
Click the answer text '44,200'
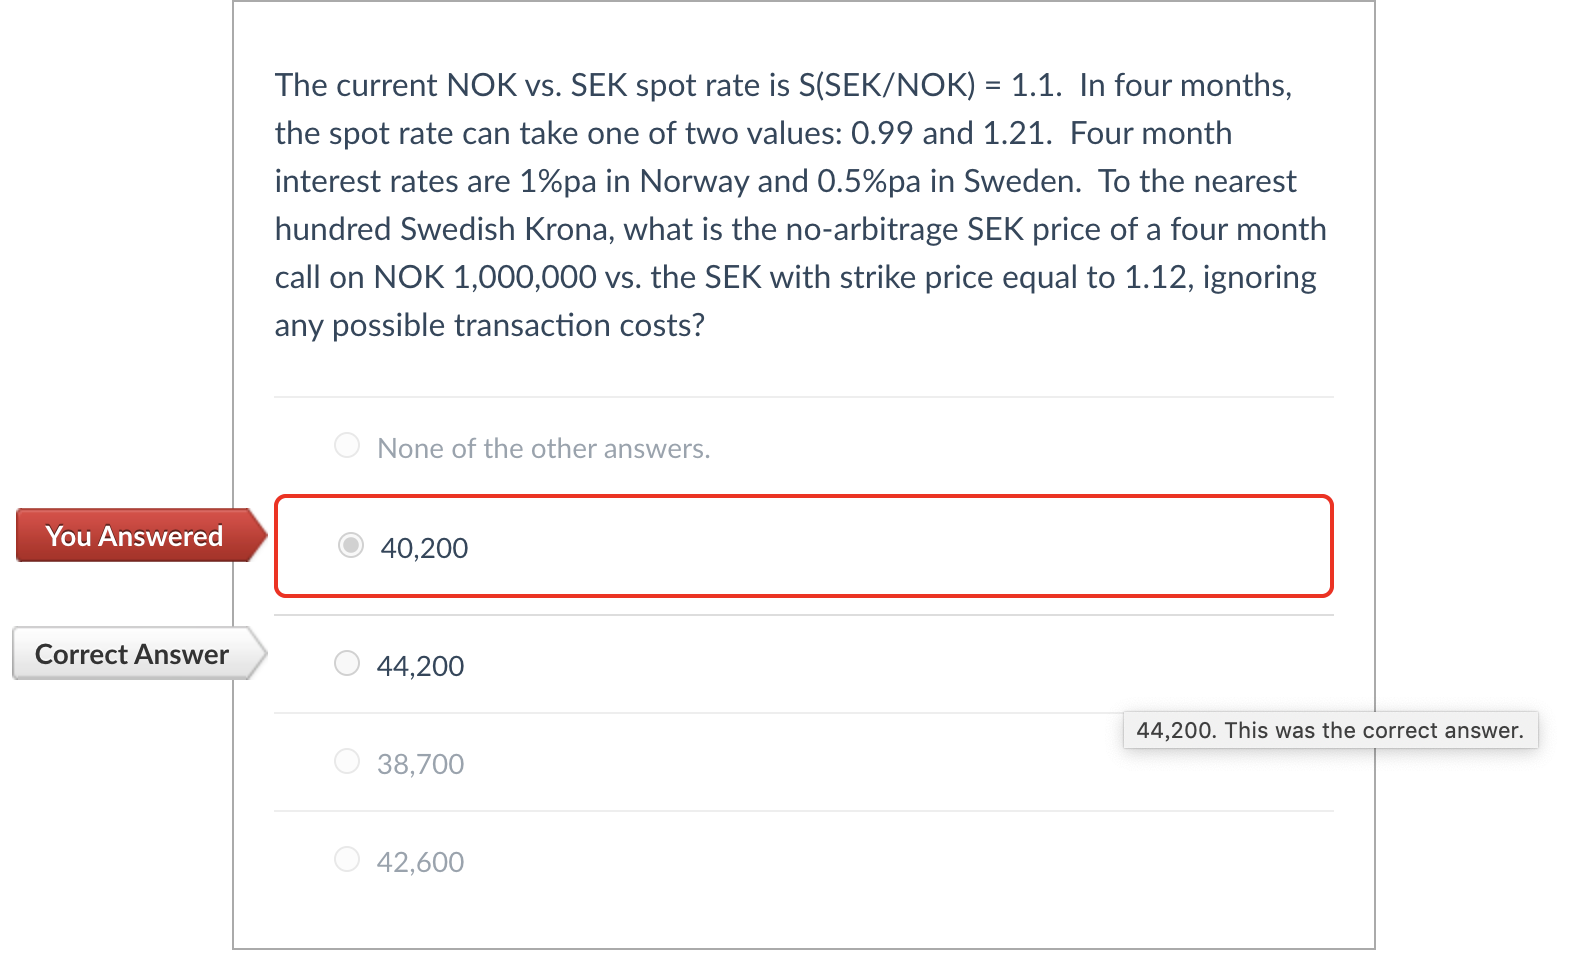click(x=420, y=665)
